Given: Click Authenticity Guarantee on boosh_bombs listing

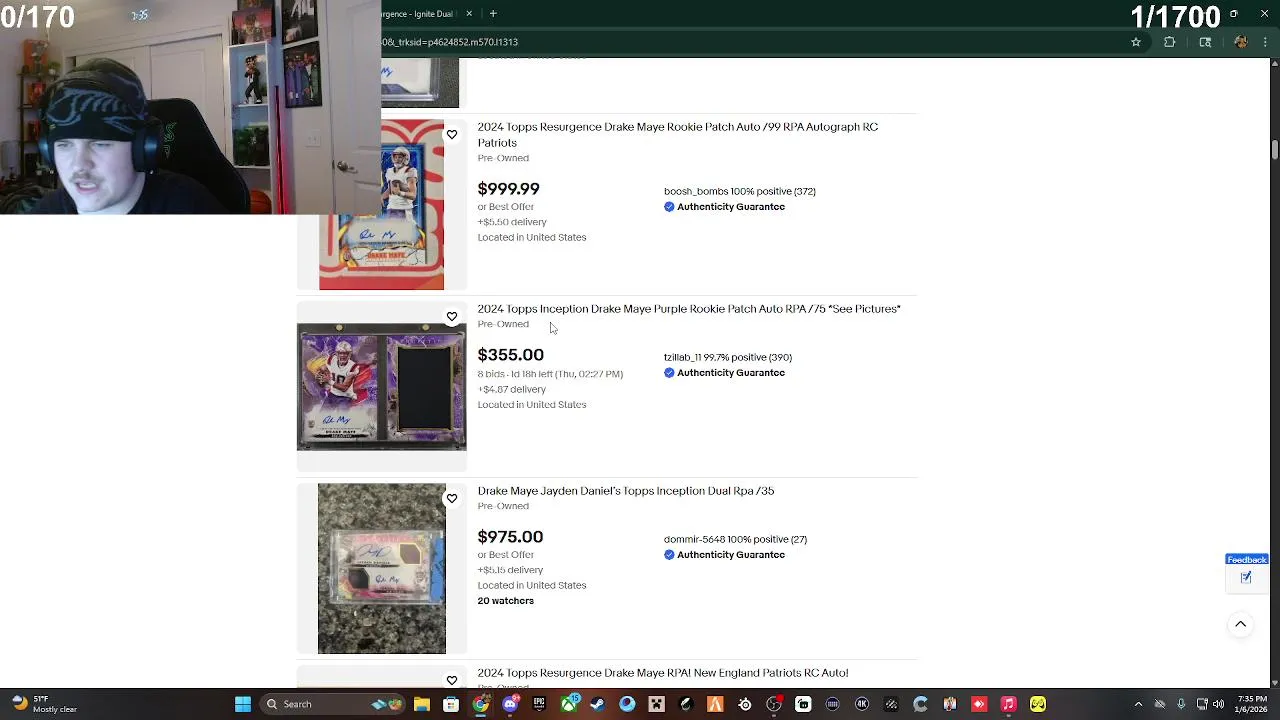Looking at the screenshot, I should point(724,207).
